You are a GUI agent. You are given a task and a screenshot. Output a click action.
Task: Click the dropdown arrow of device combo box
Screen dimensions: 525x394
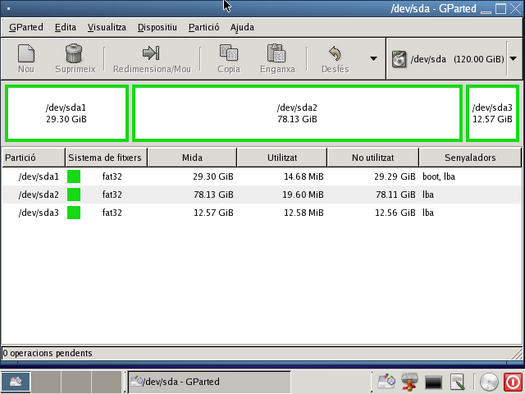click(513, 59)
